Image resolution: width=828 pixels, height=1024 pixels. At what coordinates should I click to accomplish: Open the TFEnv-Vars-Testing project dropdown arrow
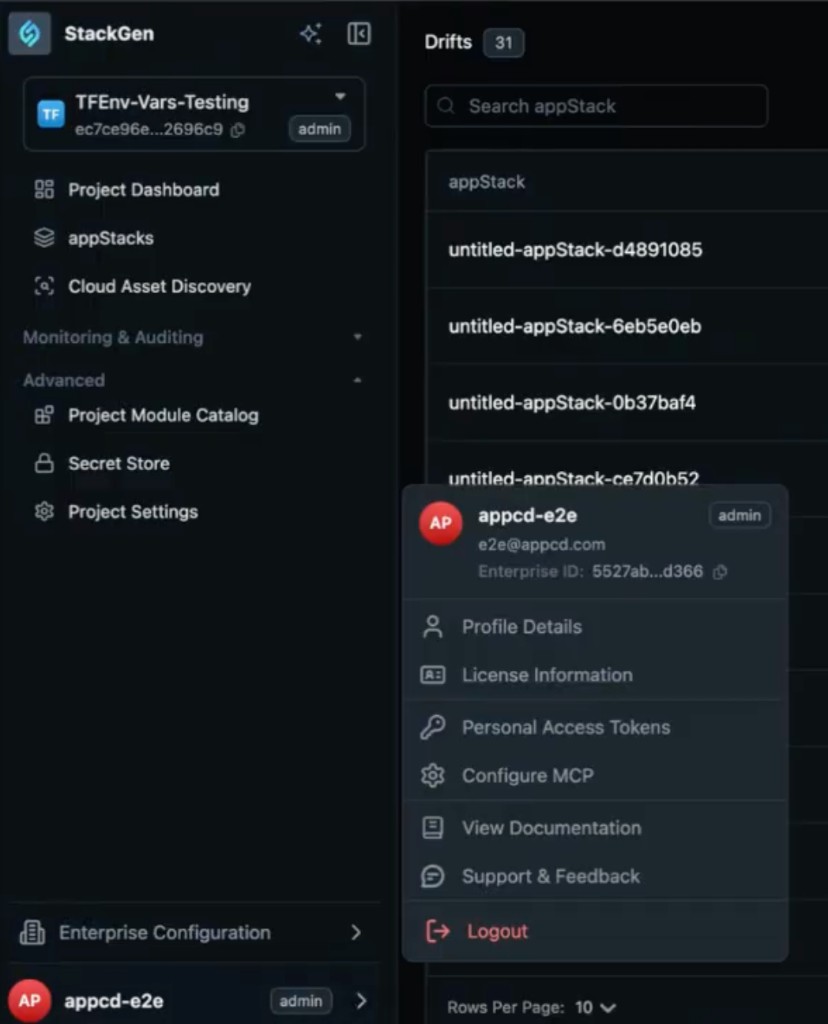coord(340,96)
